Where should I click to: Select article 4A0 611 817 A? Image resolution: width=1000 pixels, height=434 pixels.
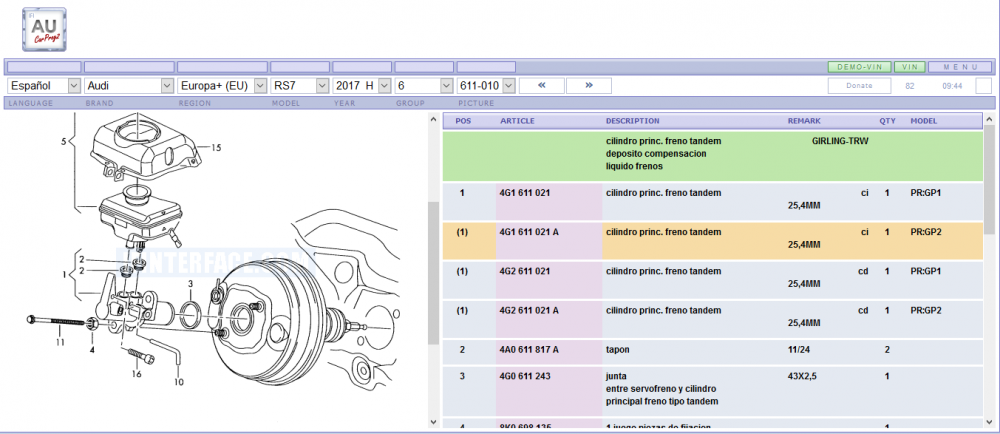click(529, 350)
